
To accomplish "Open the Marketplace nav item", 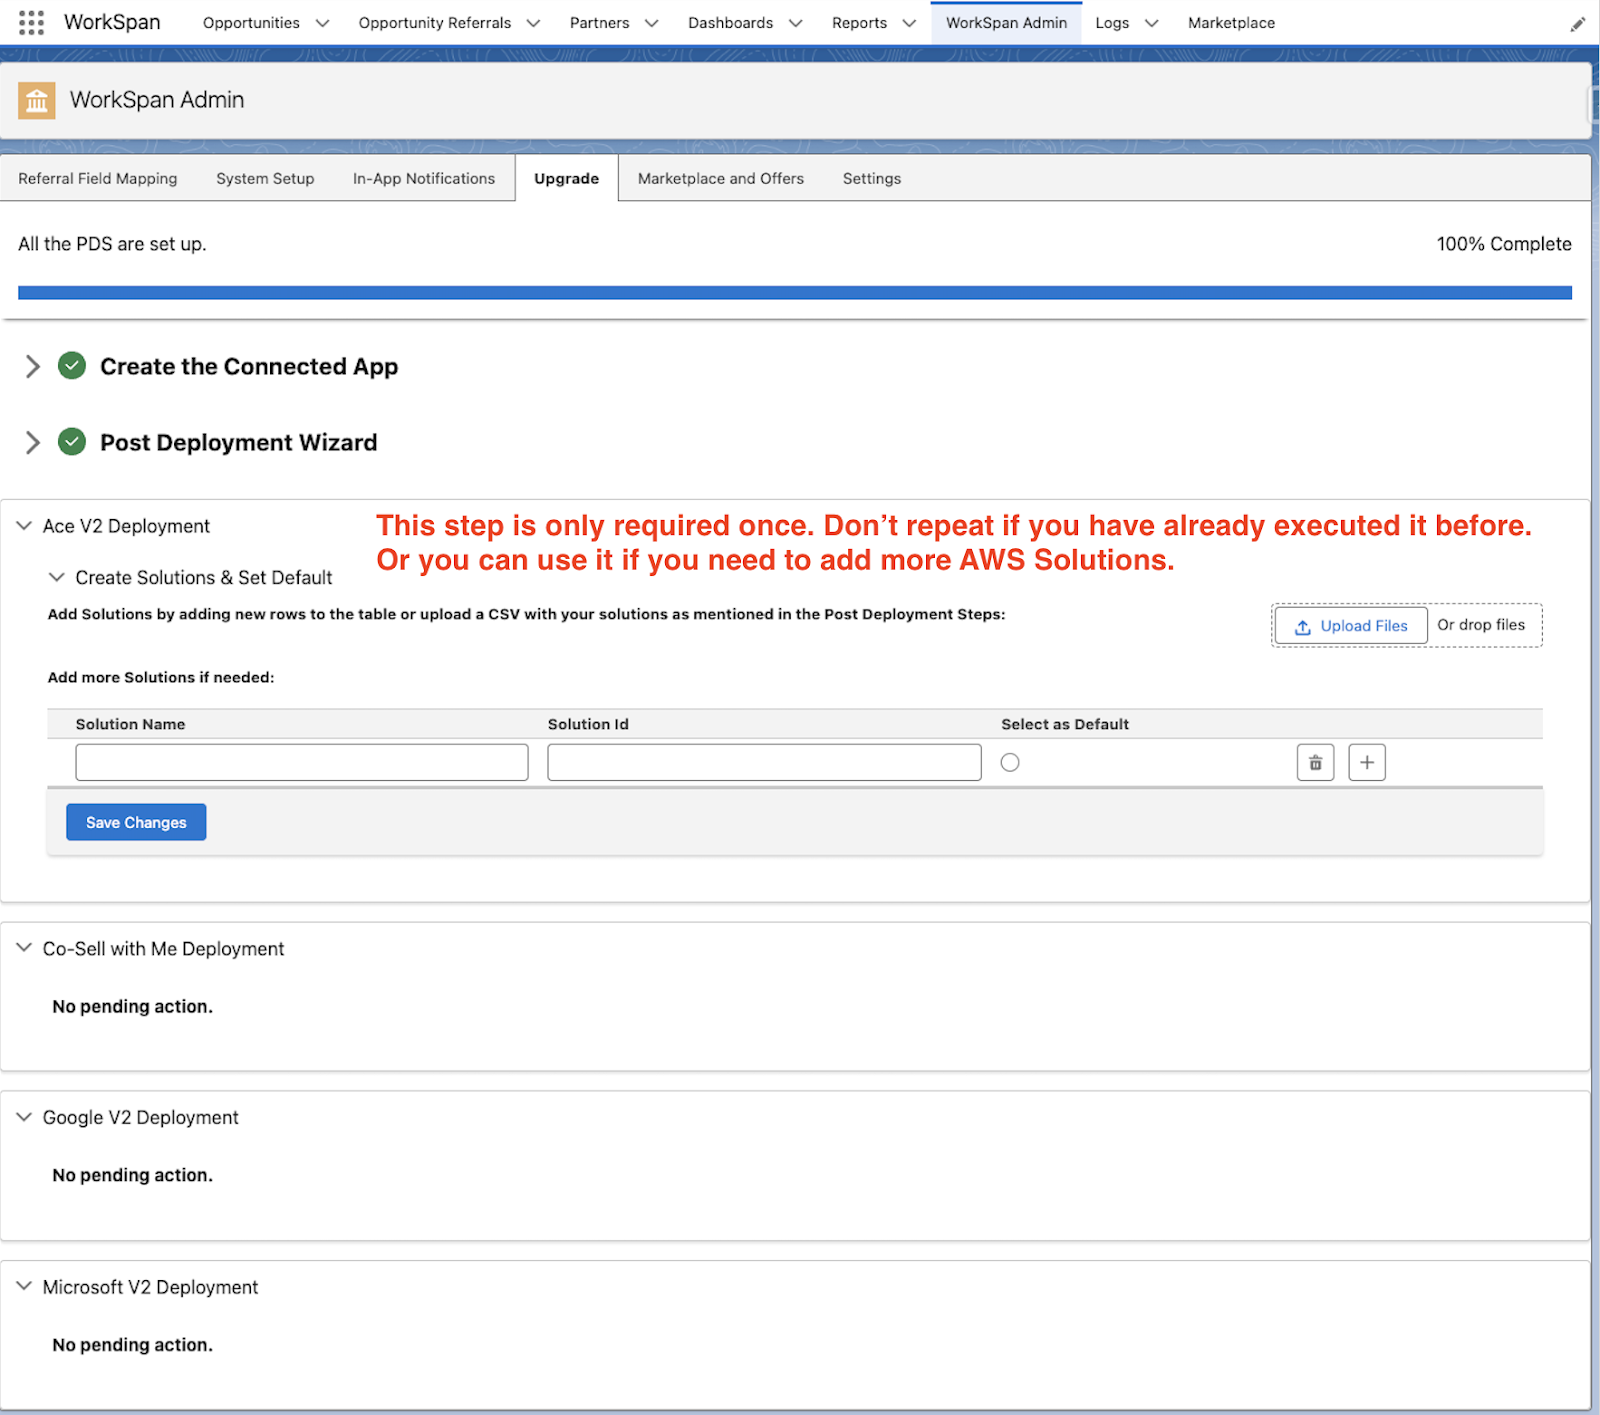I will (x=1231, y=23).
